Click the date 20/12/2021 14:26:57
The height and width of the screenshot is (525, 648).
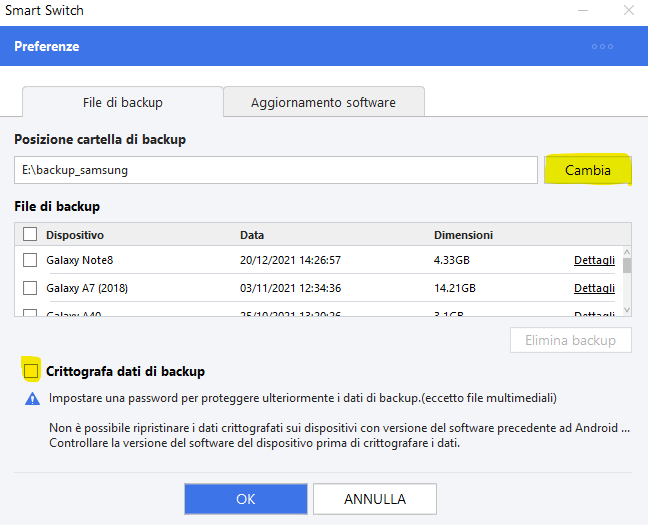pos(290,260)
